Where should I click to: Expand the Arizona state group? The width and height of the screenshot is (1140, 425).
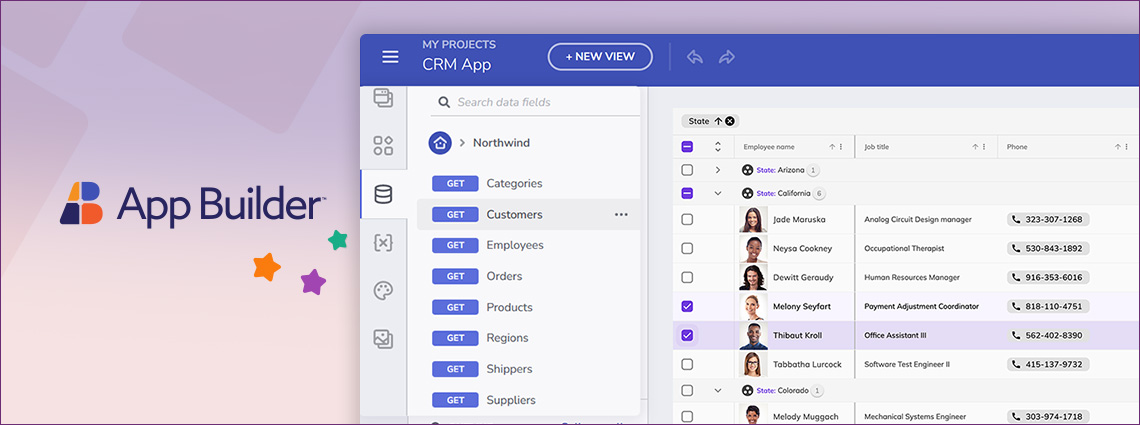click(x=717, y=170)
